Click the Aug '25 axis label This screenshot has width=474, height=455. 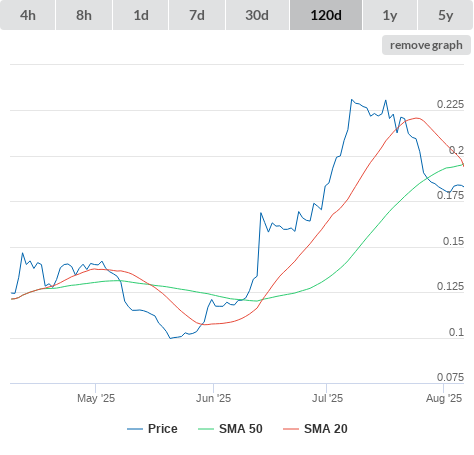444,398
